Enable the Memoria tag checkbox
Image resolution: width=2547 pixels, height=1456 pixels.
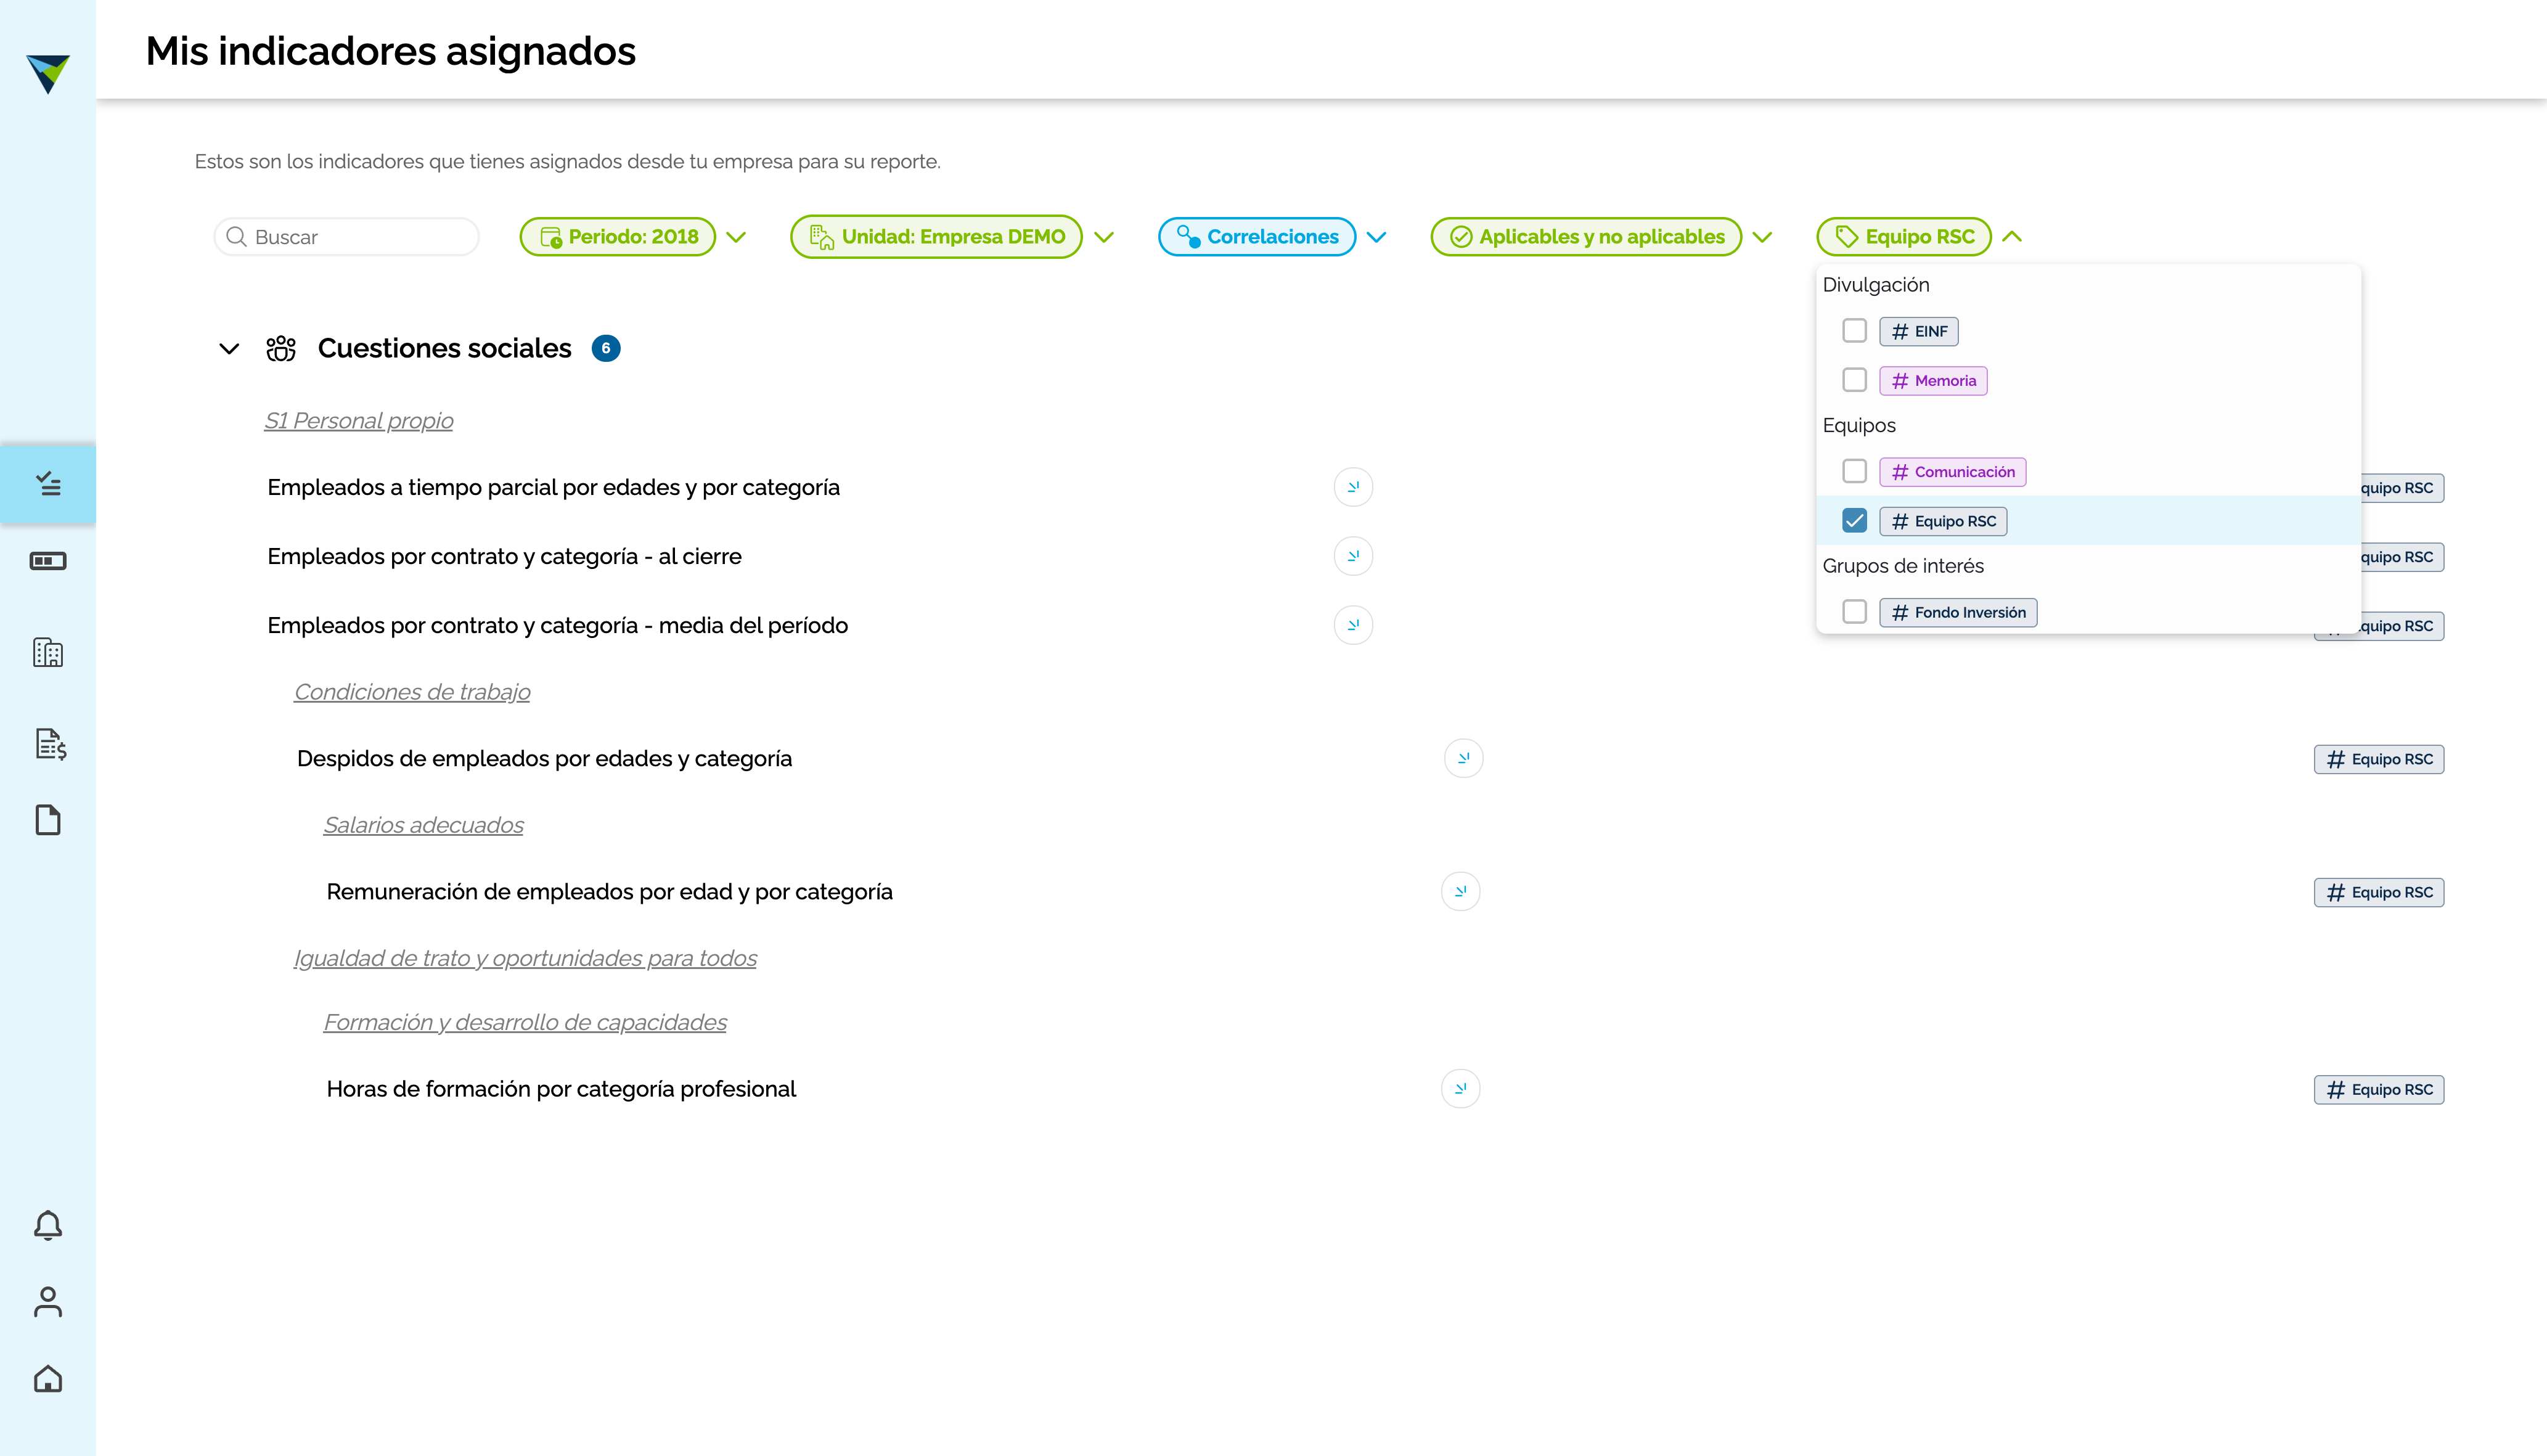pos(1854,380)
